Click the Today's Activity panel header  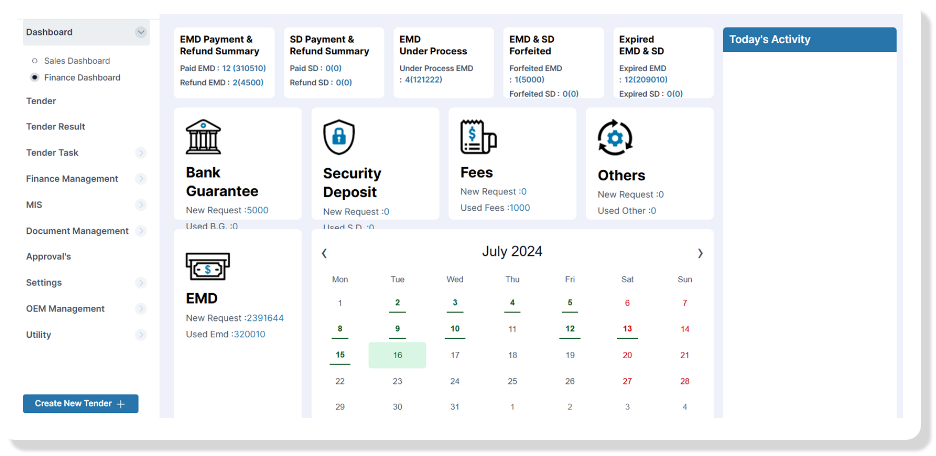click(x=809, y=40)
